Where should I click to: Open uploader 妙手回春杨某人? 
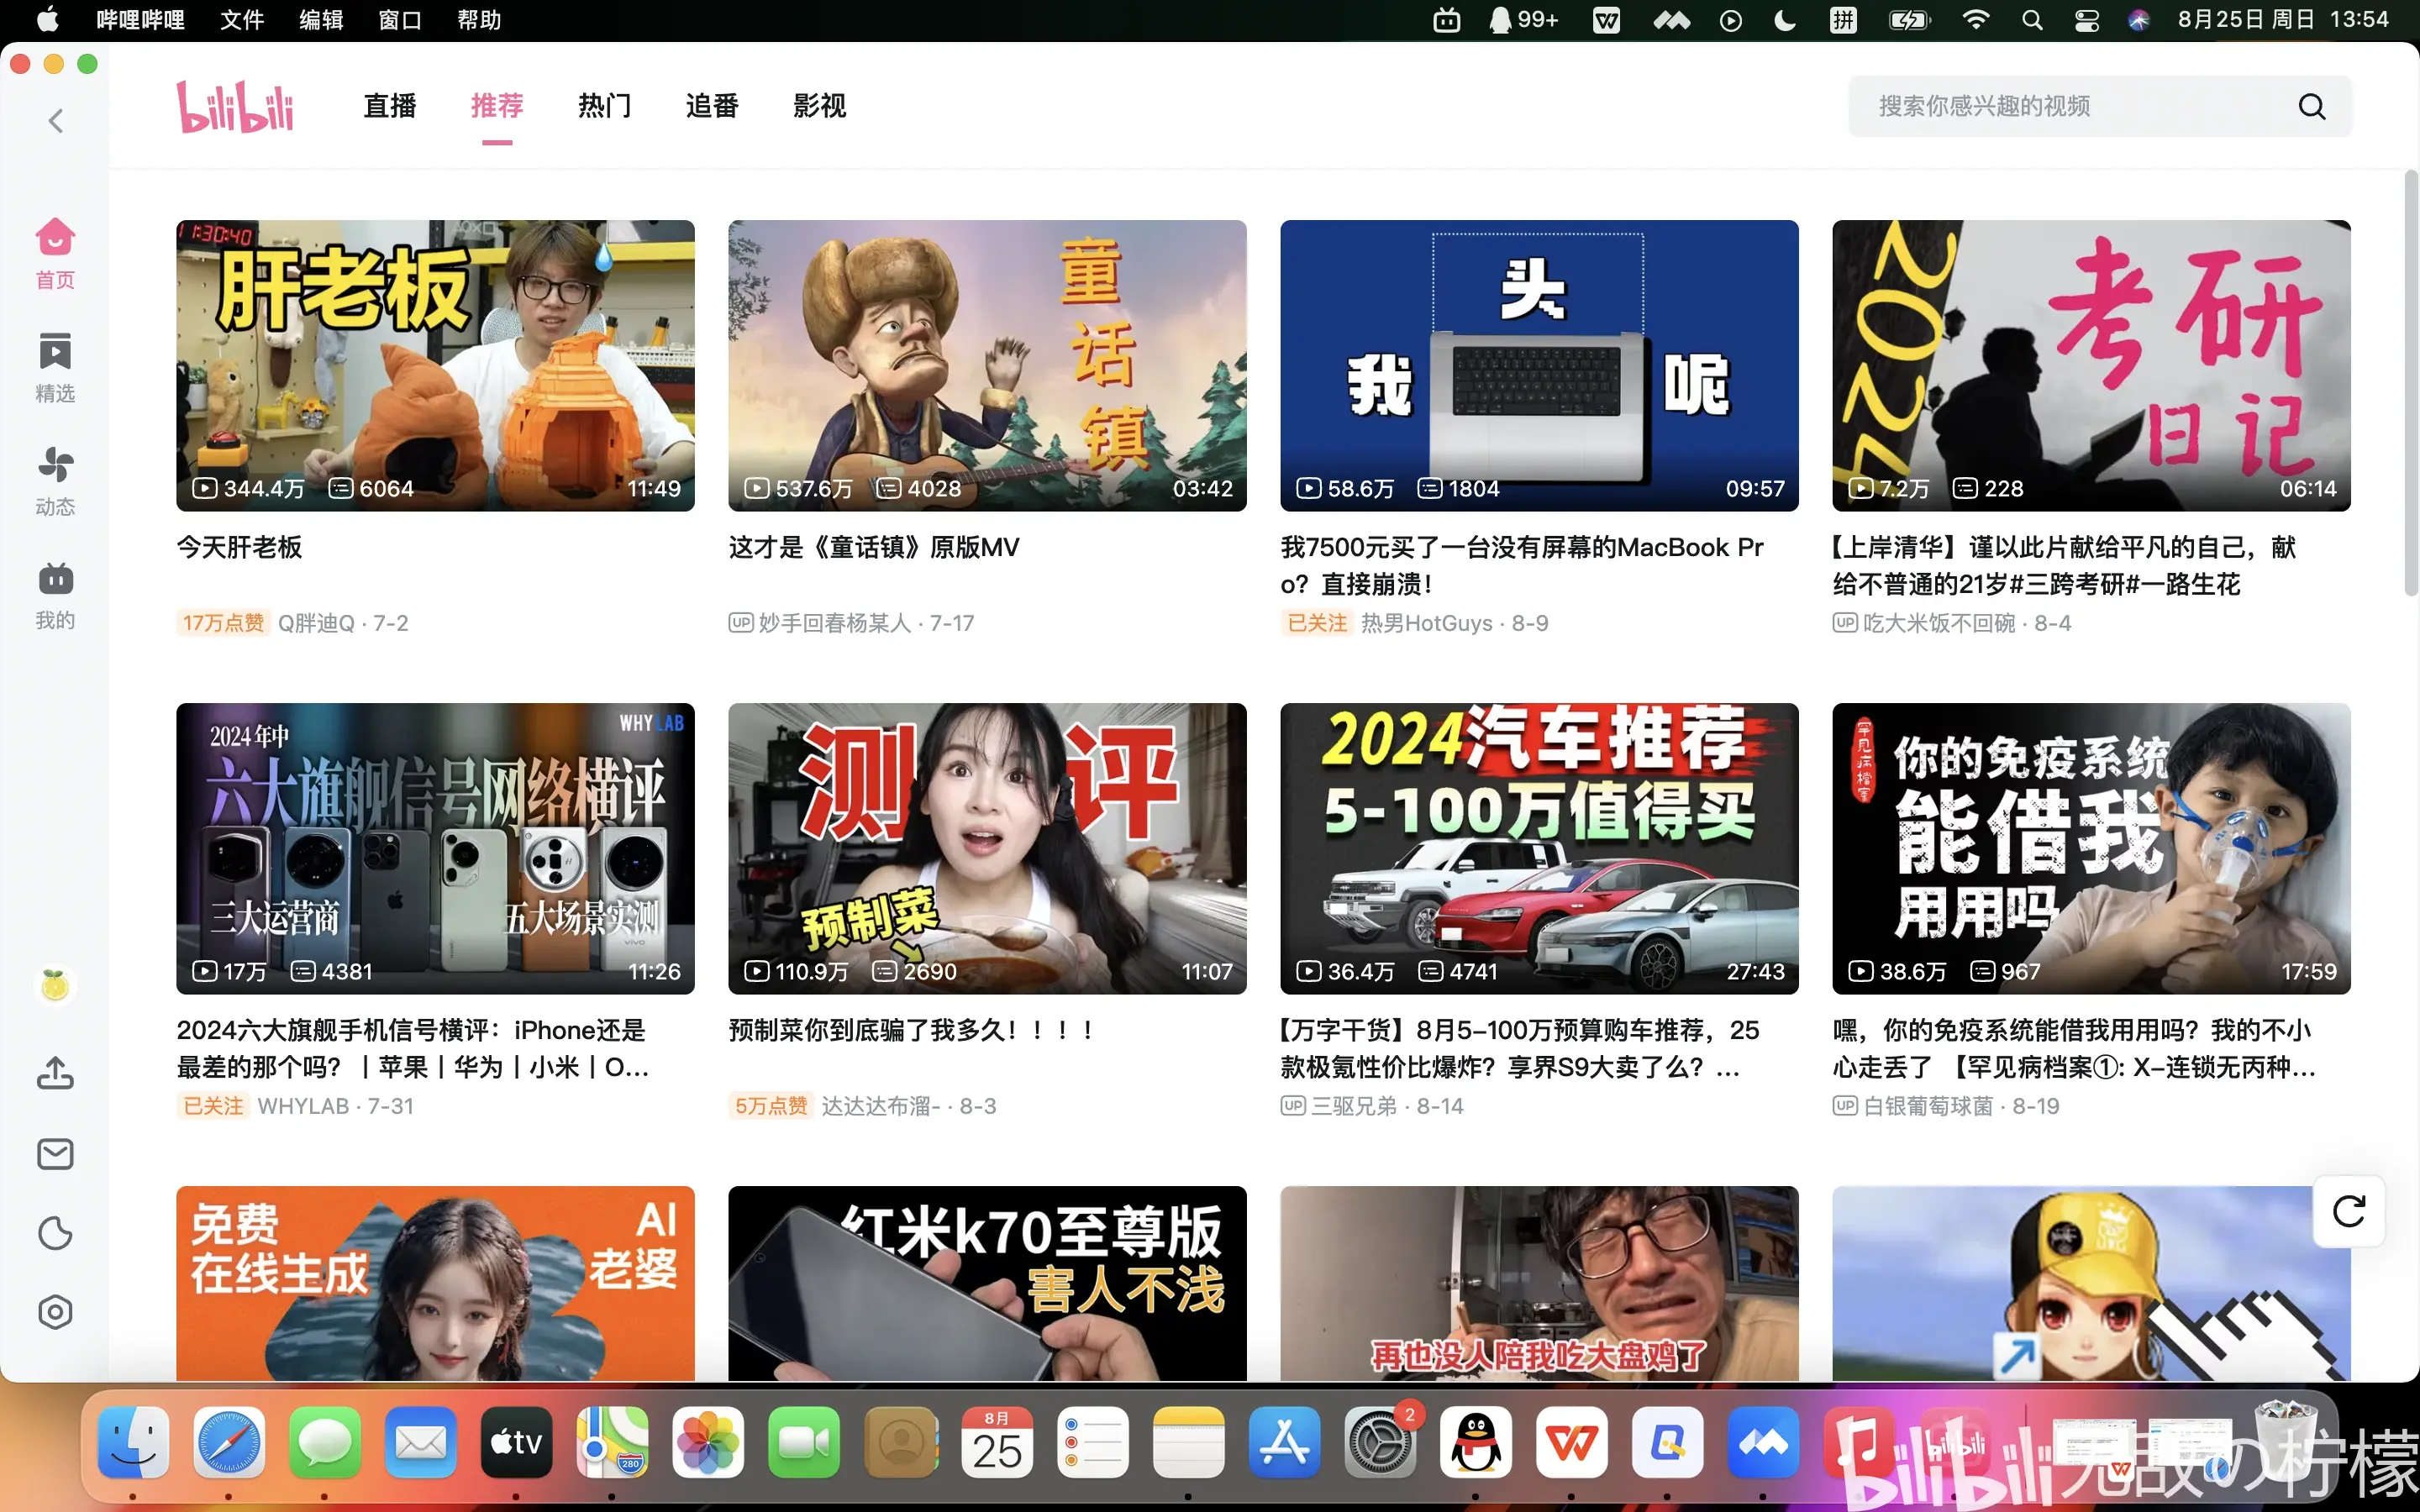[x=834, y=623]
